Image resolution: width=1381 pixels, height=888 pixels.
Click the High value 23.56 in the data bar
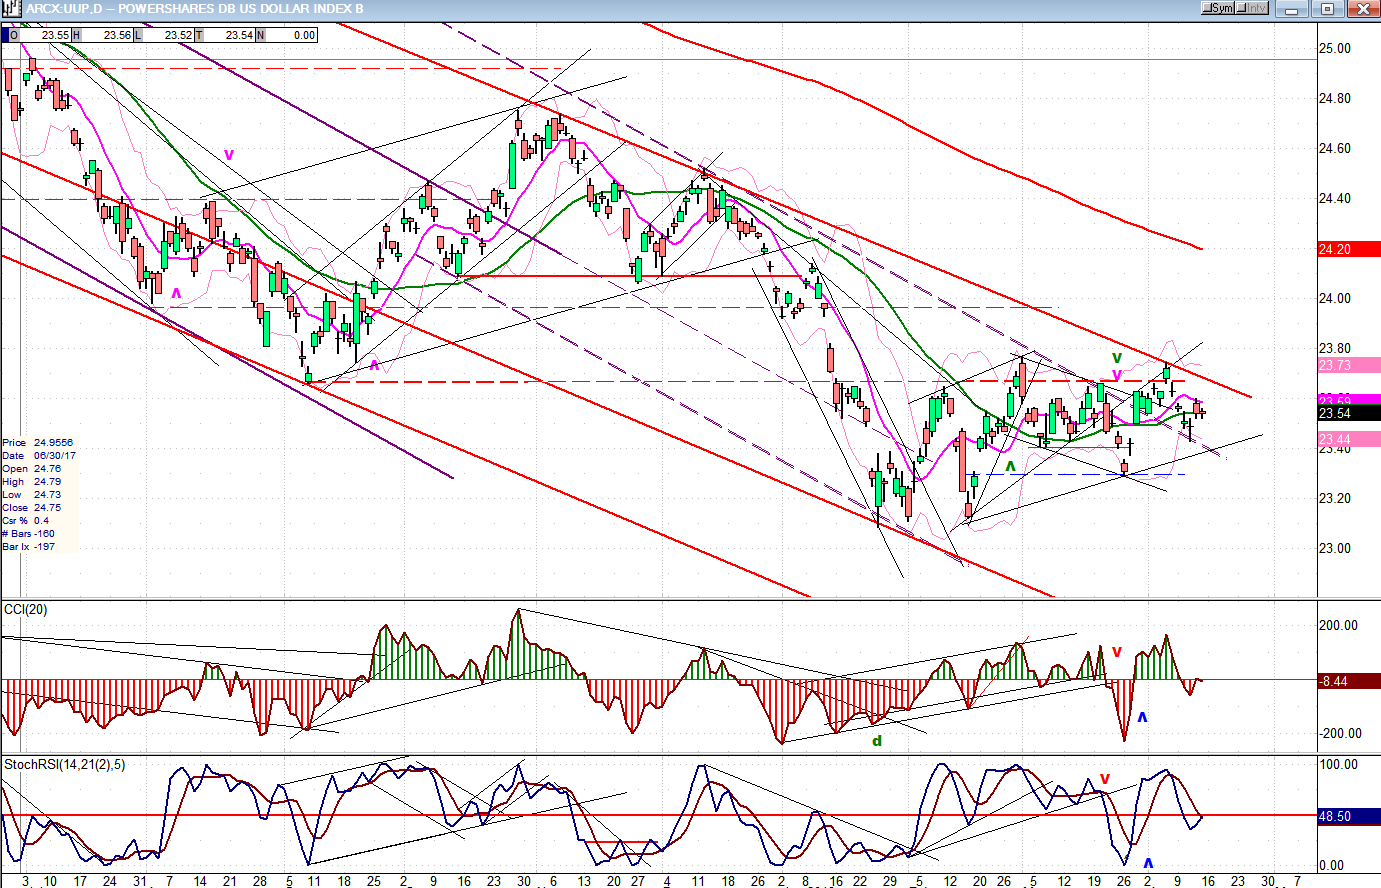point(117,35)
